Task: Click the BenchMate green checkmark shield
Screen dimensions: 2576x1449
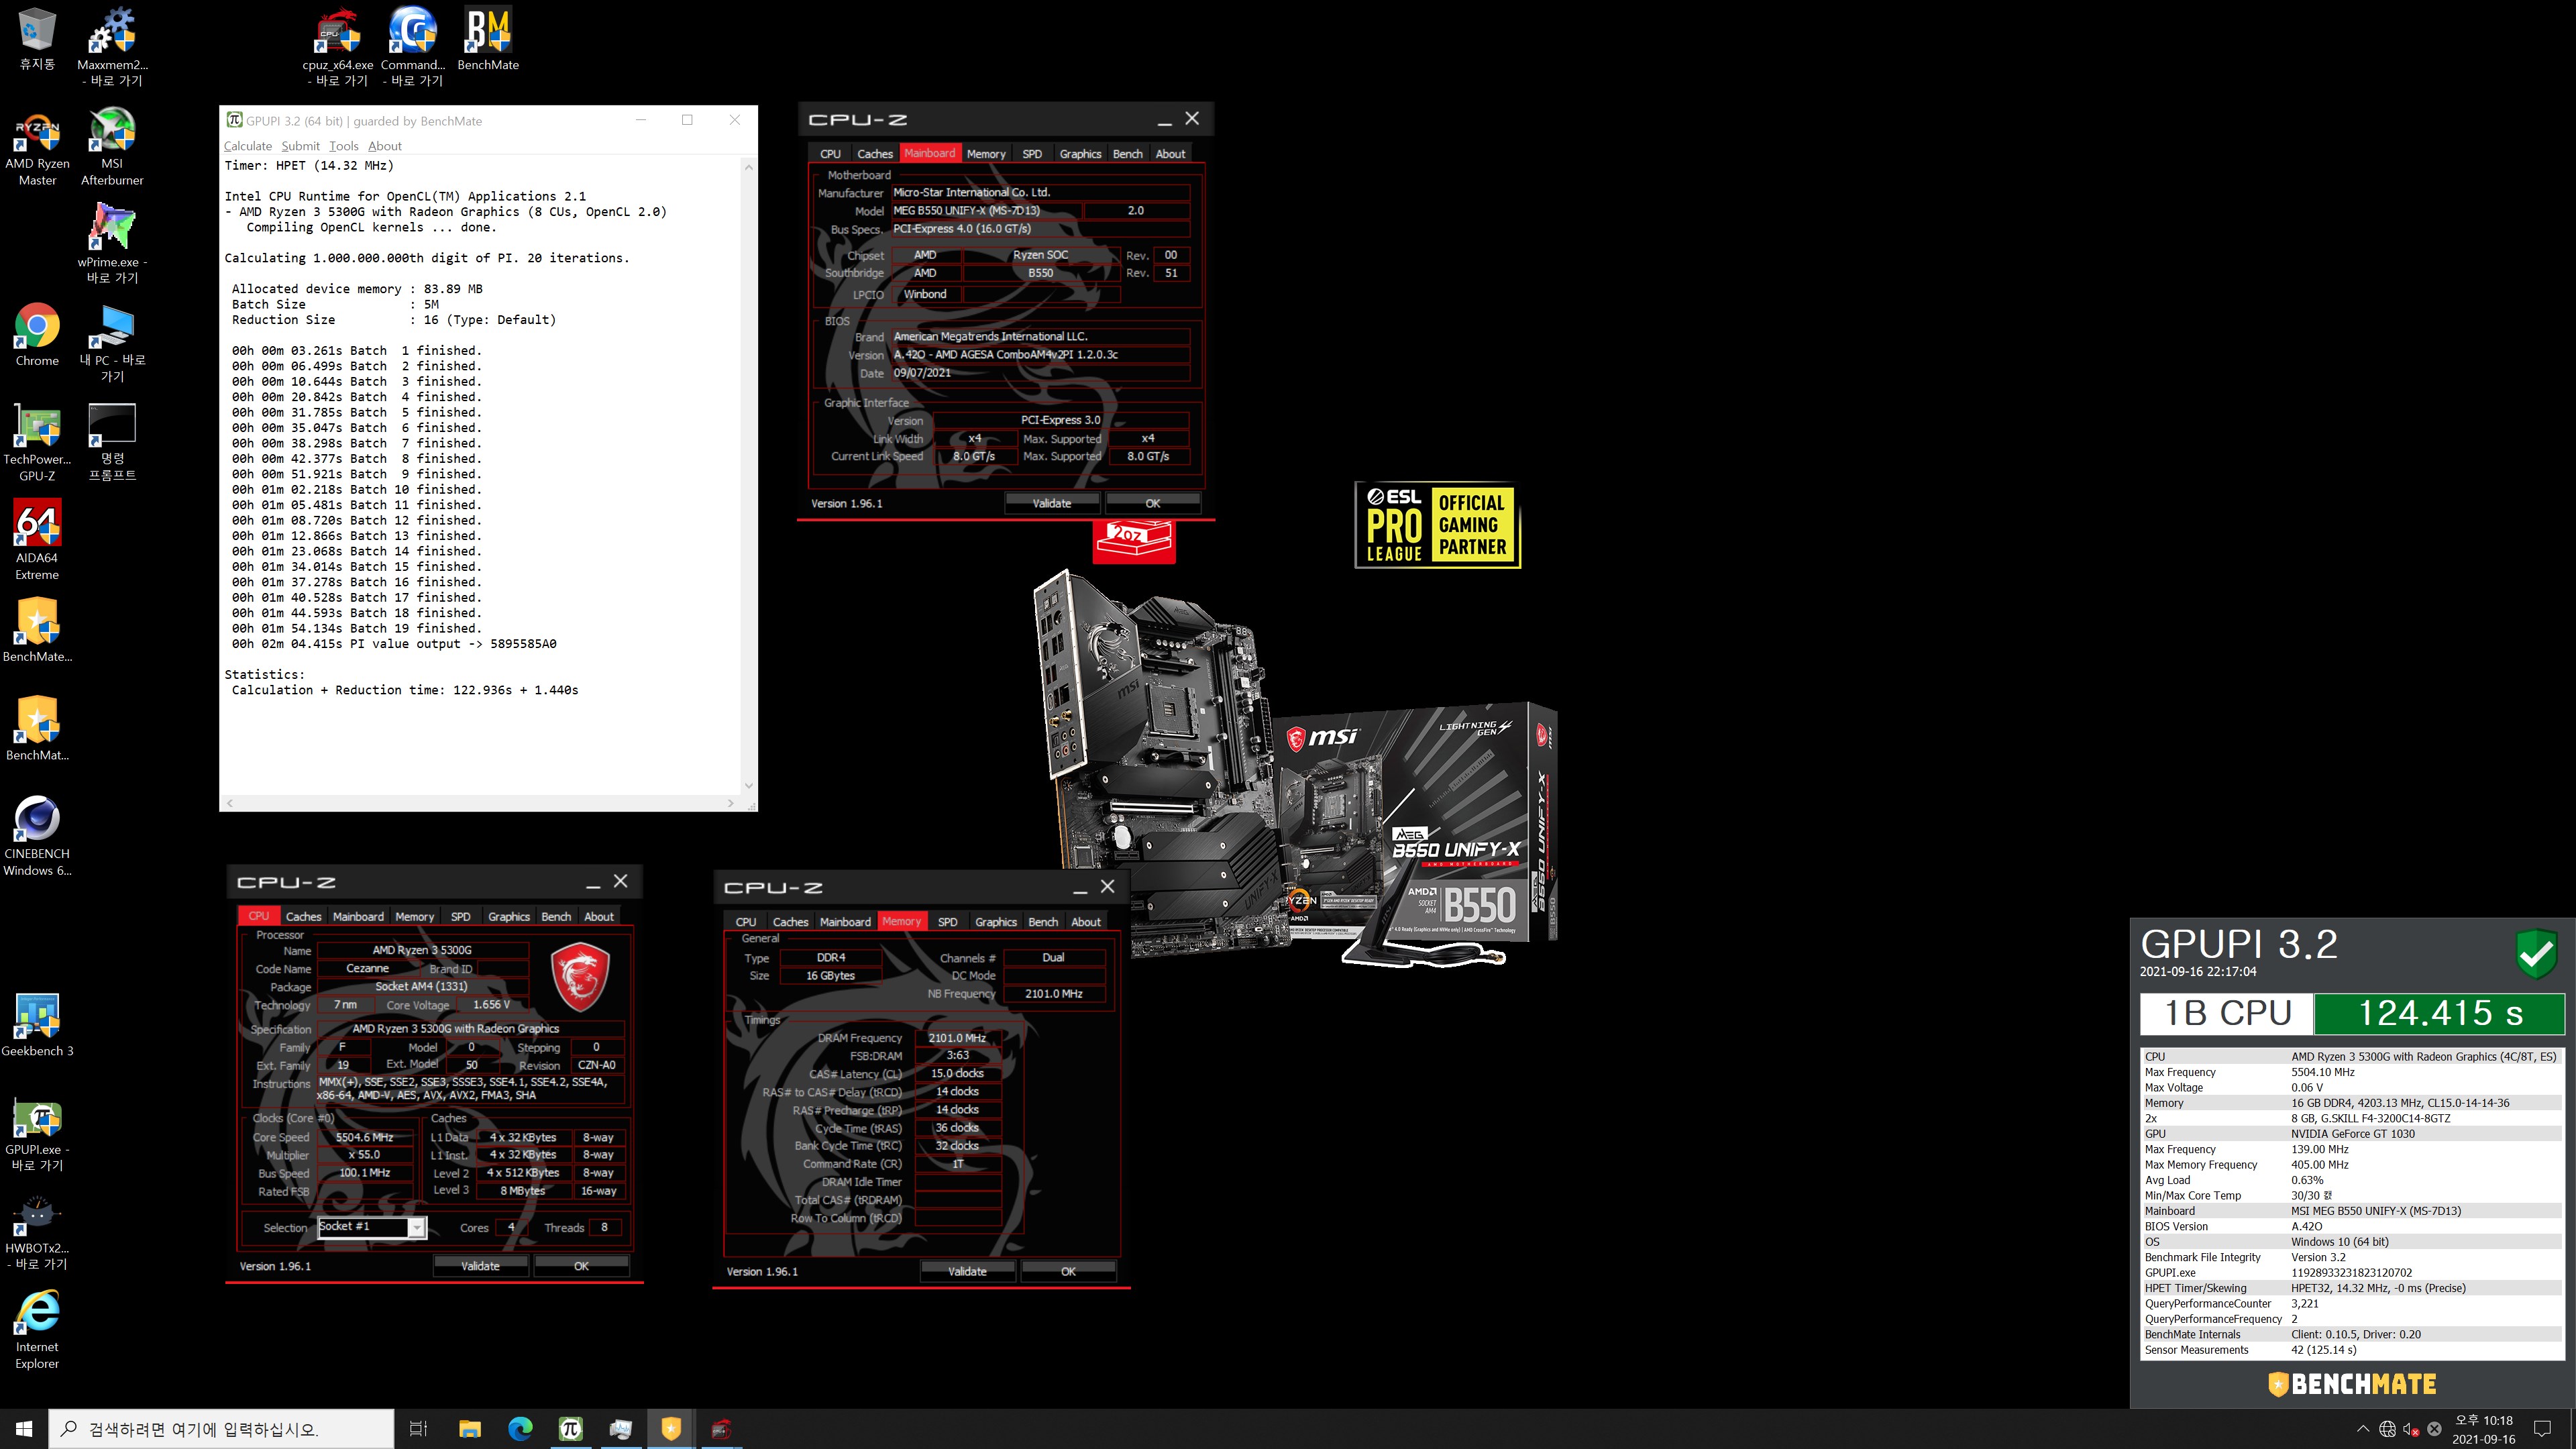Action: [2537, 953]
